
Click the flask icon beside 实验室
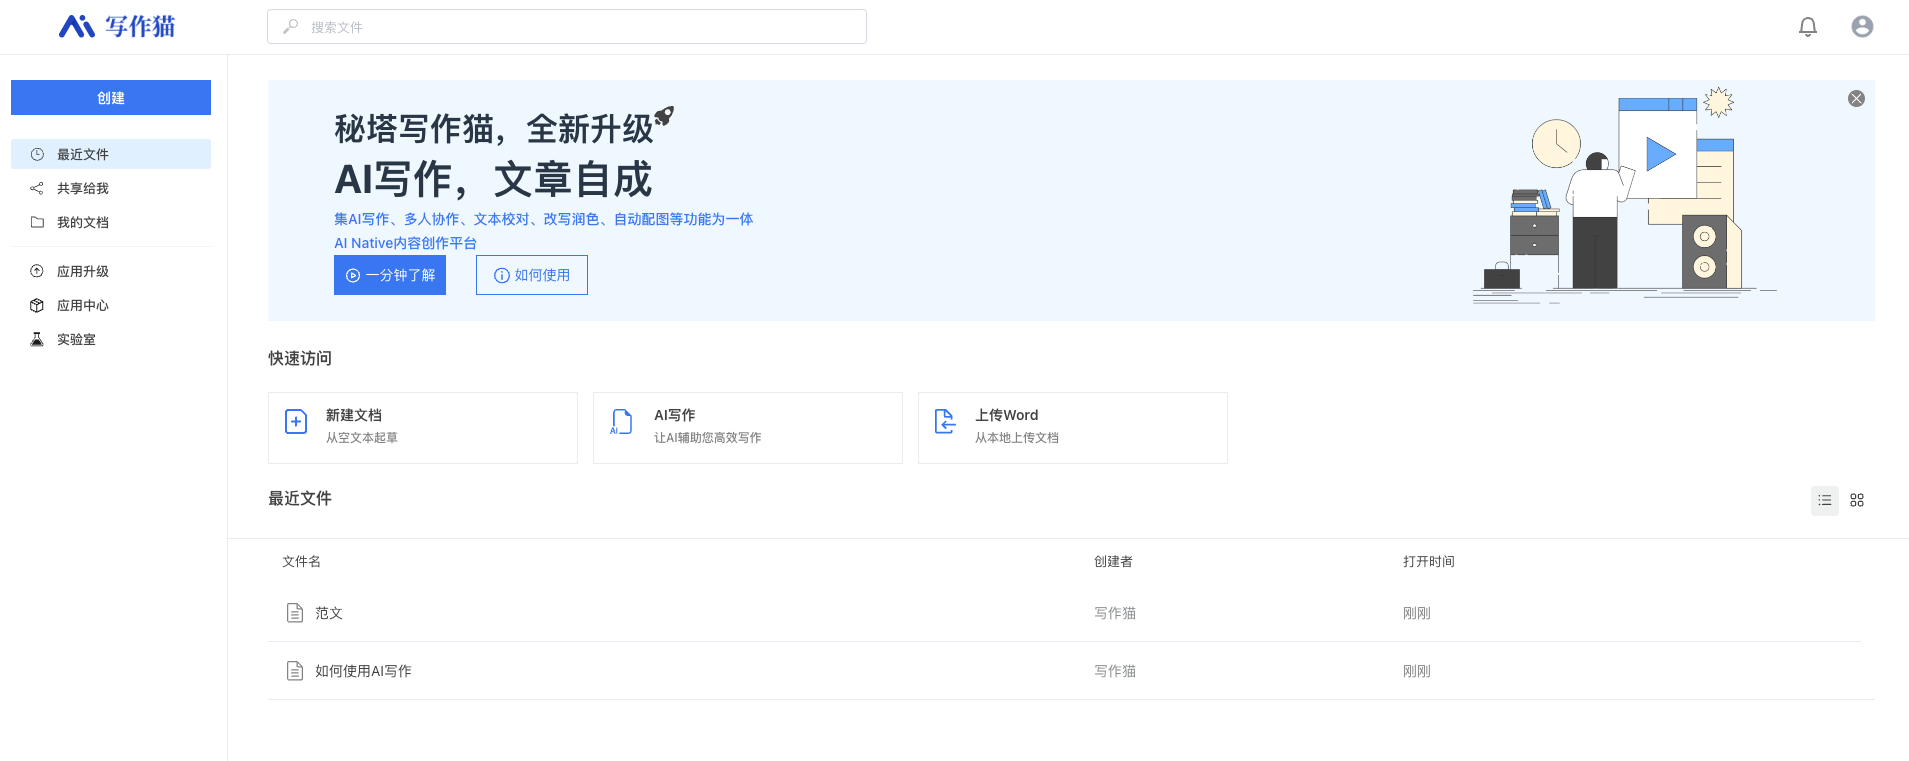(x=37, y=339)
